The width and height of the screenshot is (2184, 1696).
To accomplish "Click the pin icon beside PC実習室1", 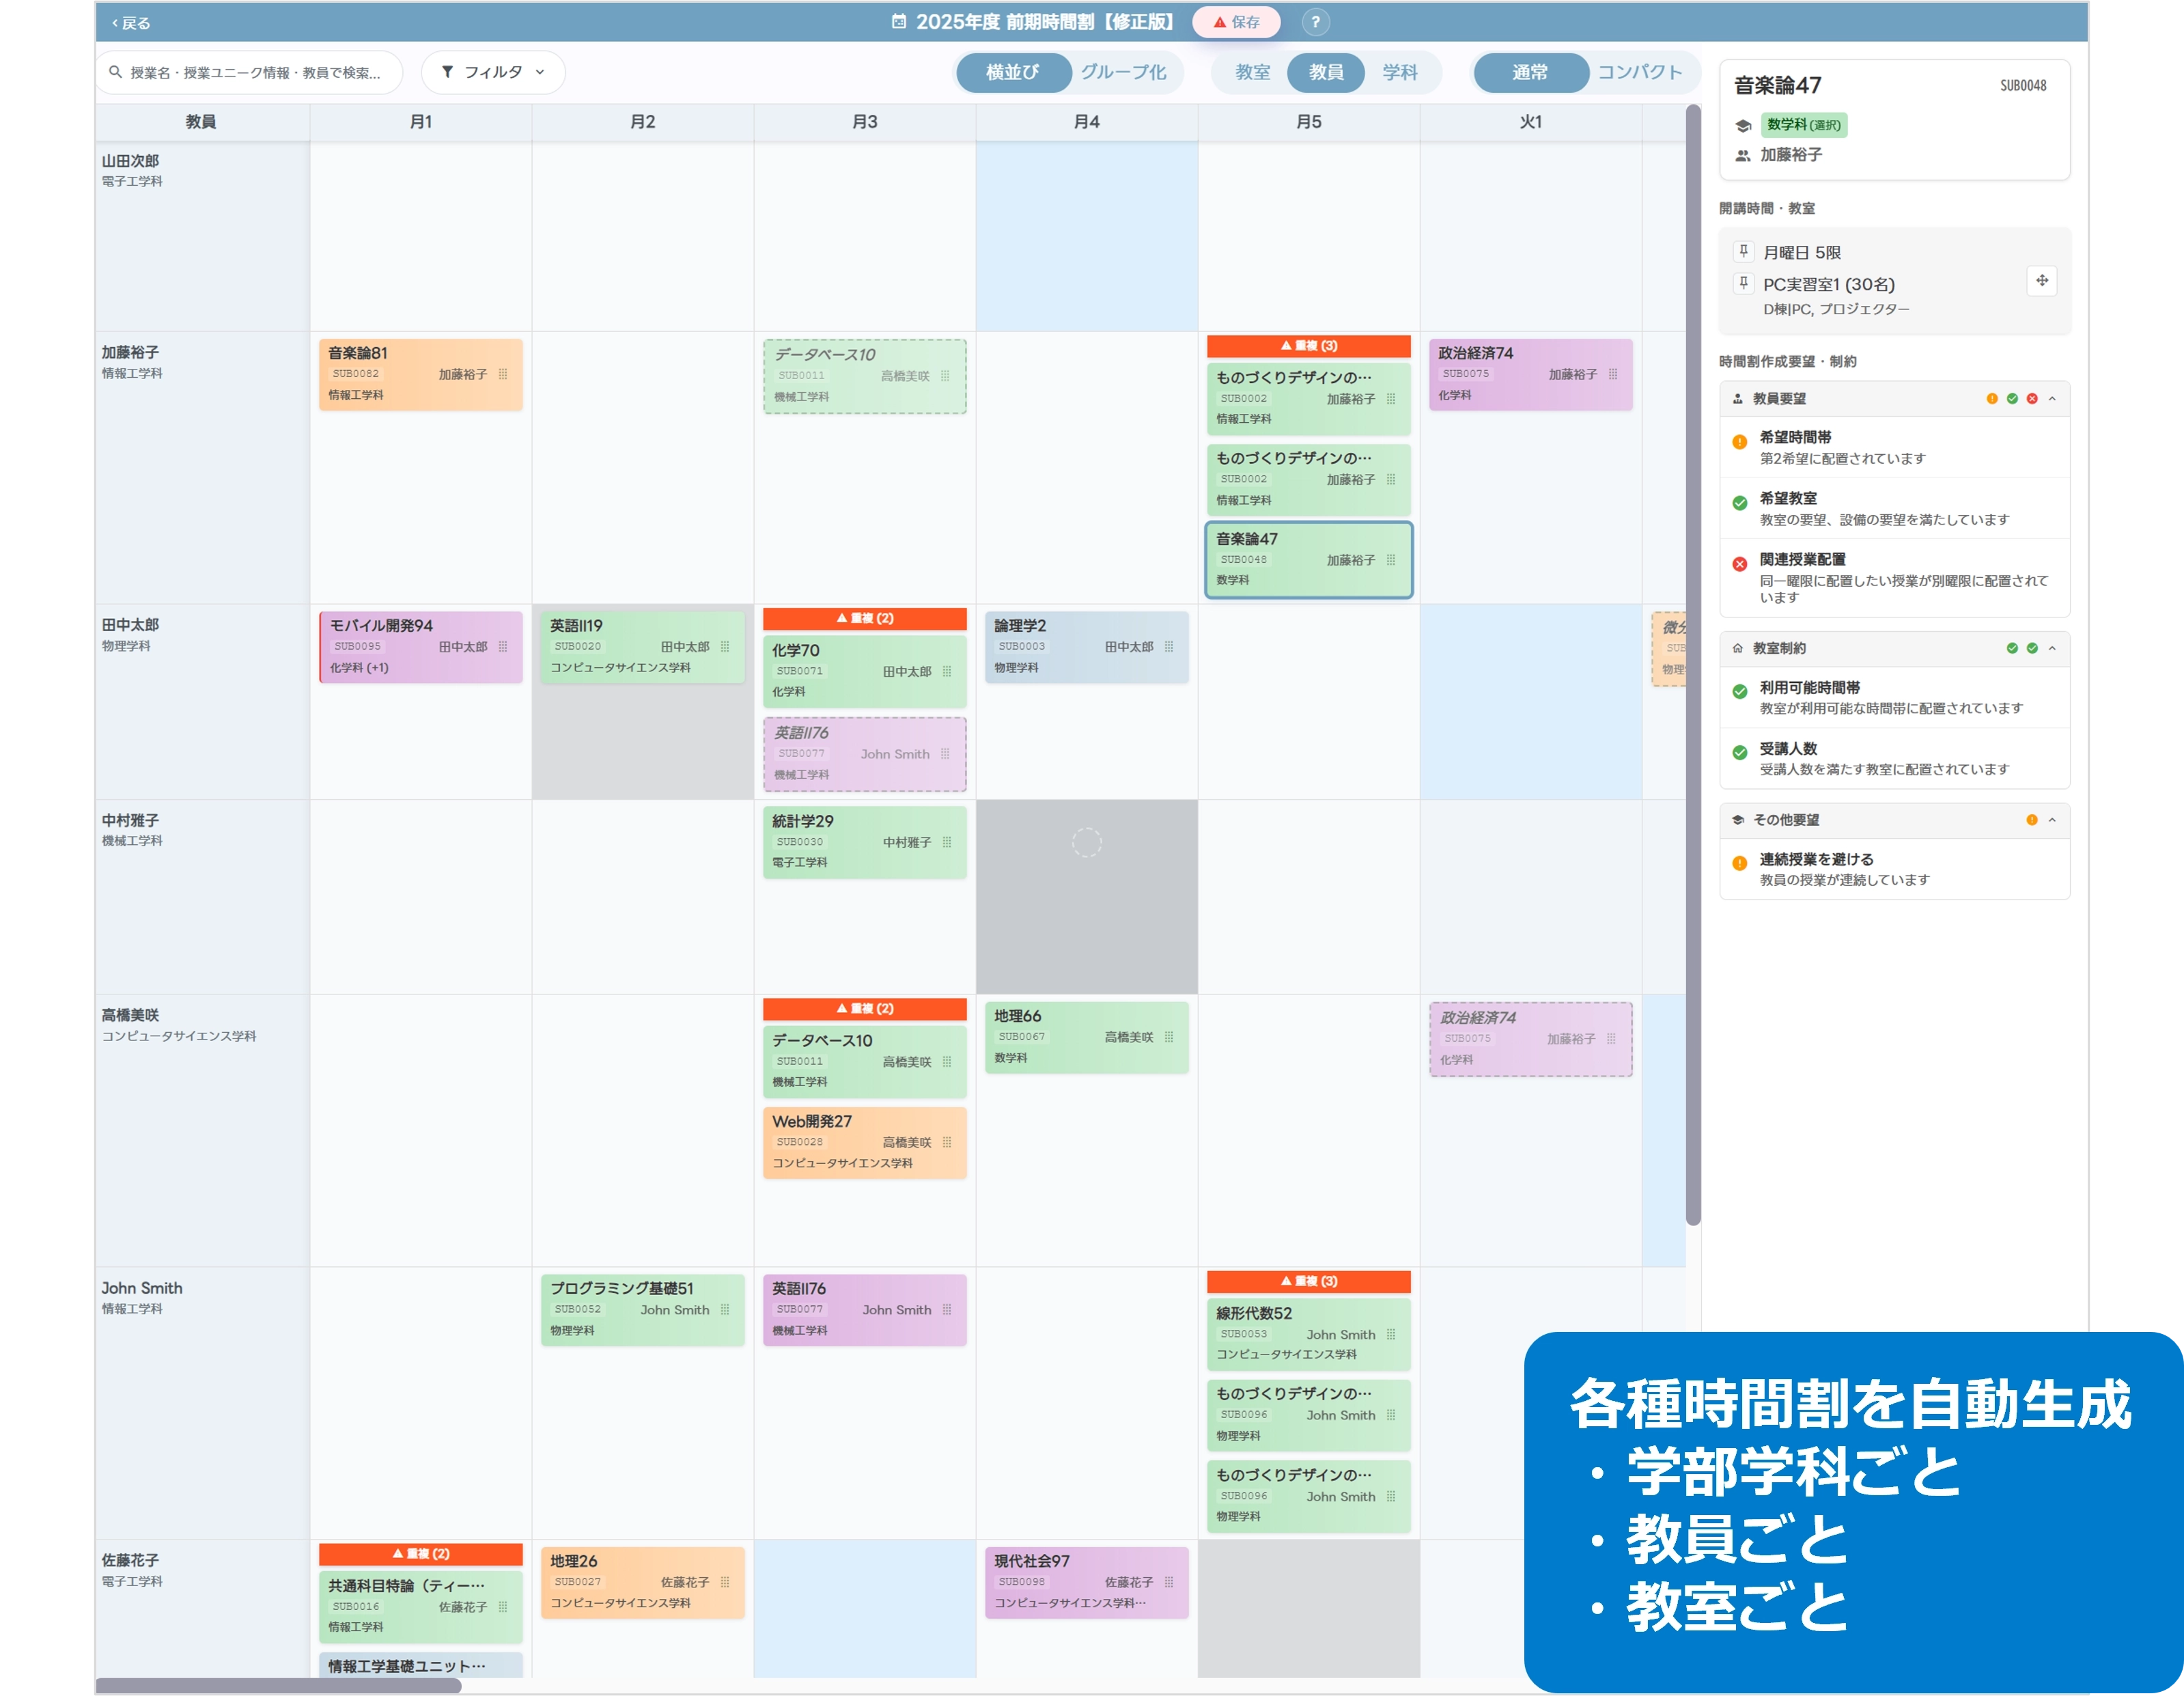I will click(1743, 283).
